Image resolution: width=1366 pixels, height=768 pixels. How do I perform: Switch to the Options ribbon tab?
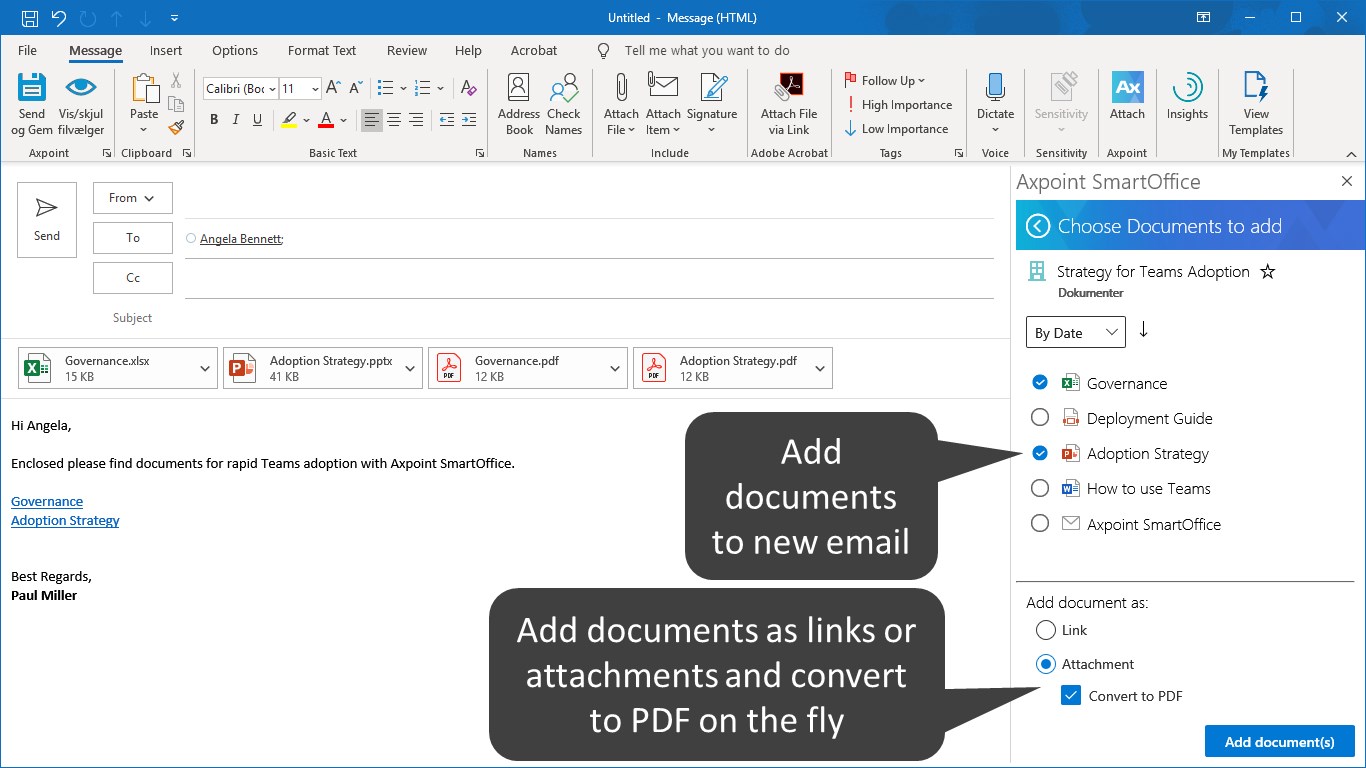click(x=235, y=50)
